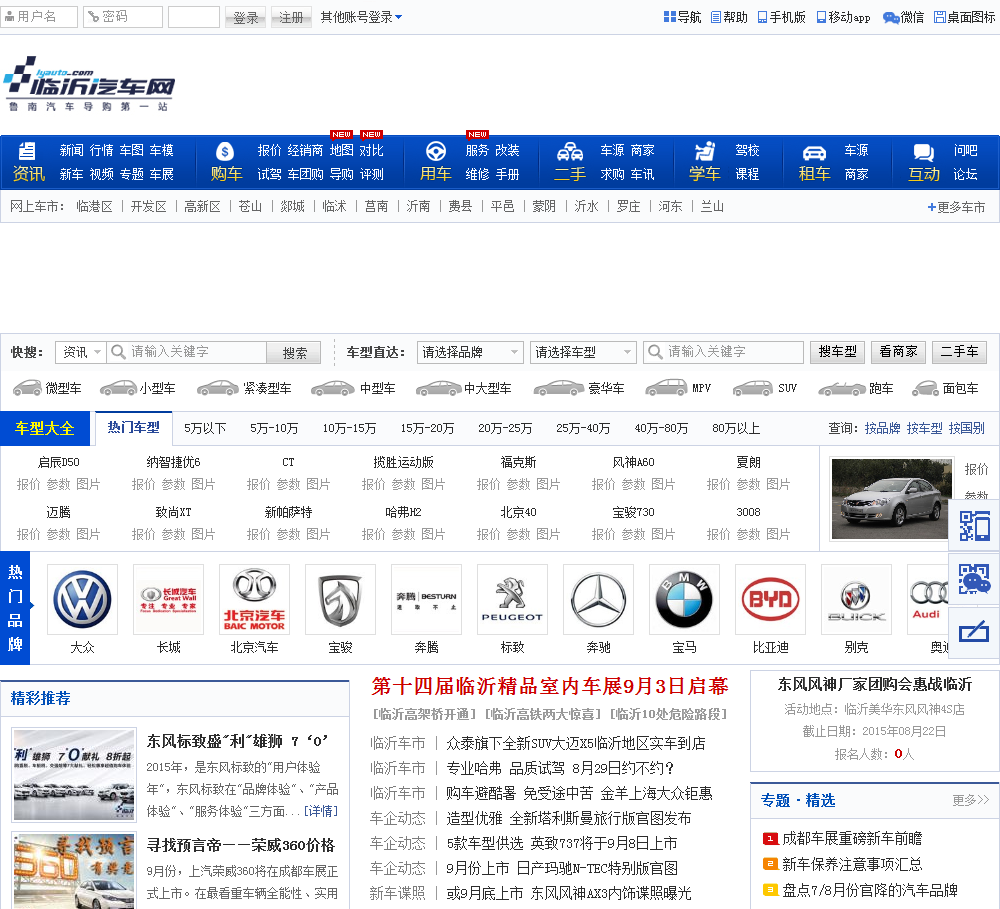The width and height of the screenshot is (1000, 909).
Task: Open the 帮助 help icon link
Action: (x=729, y=17)
